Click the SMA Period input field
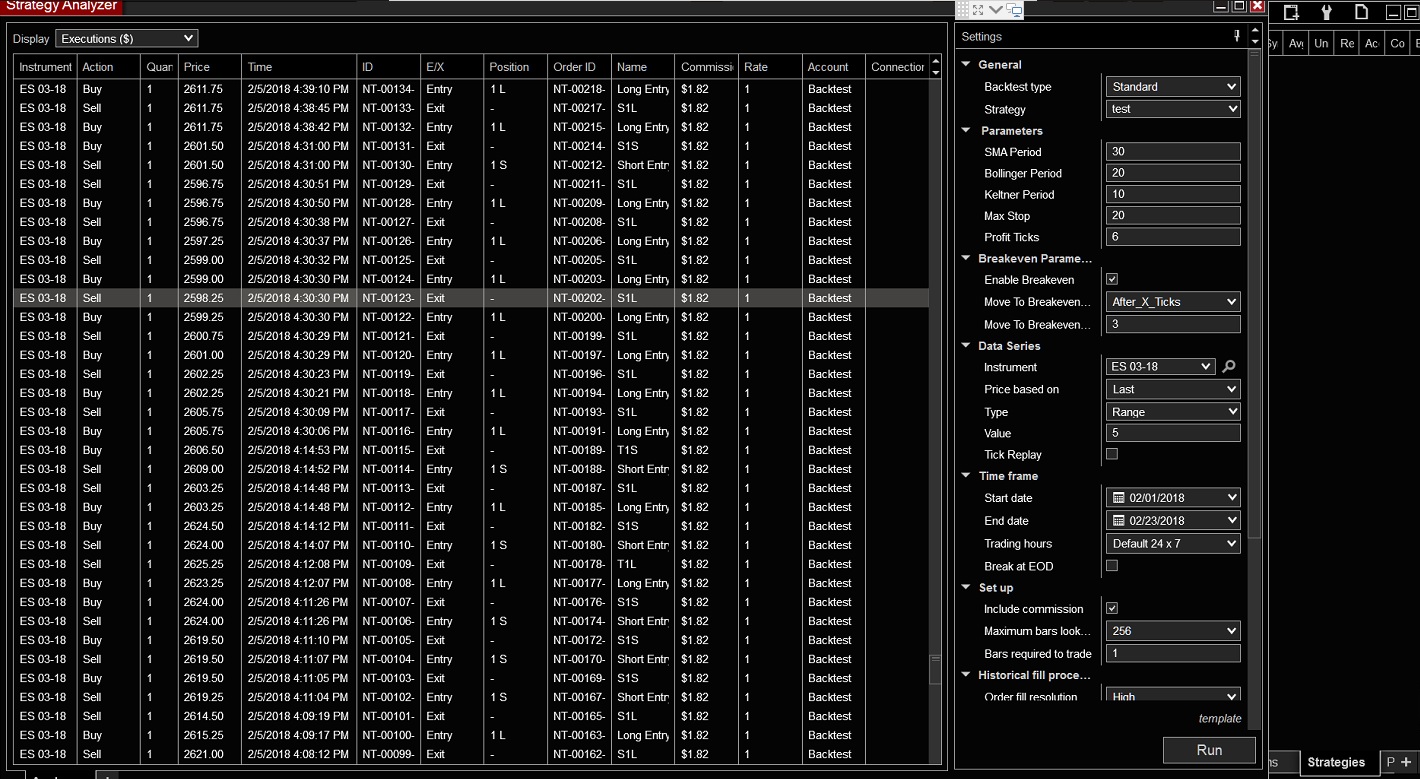The width and height of the screenshot is (1420, 779). click(1173, 152)
